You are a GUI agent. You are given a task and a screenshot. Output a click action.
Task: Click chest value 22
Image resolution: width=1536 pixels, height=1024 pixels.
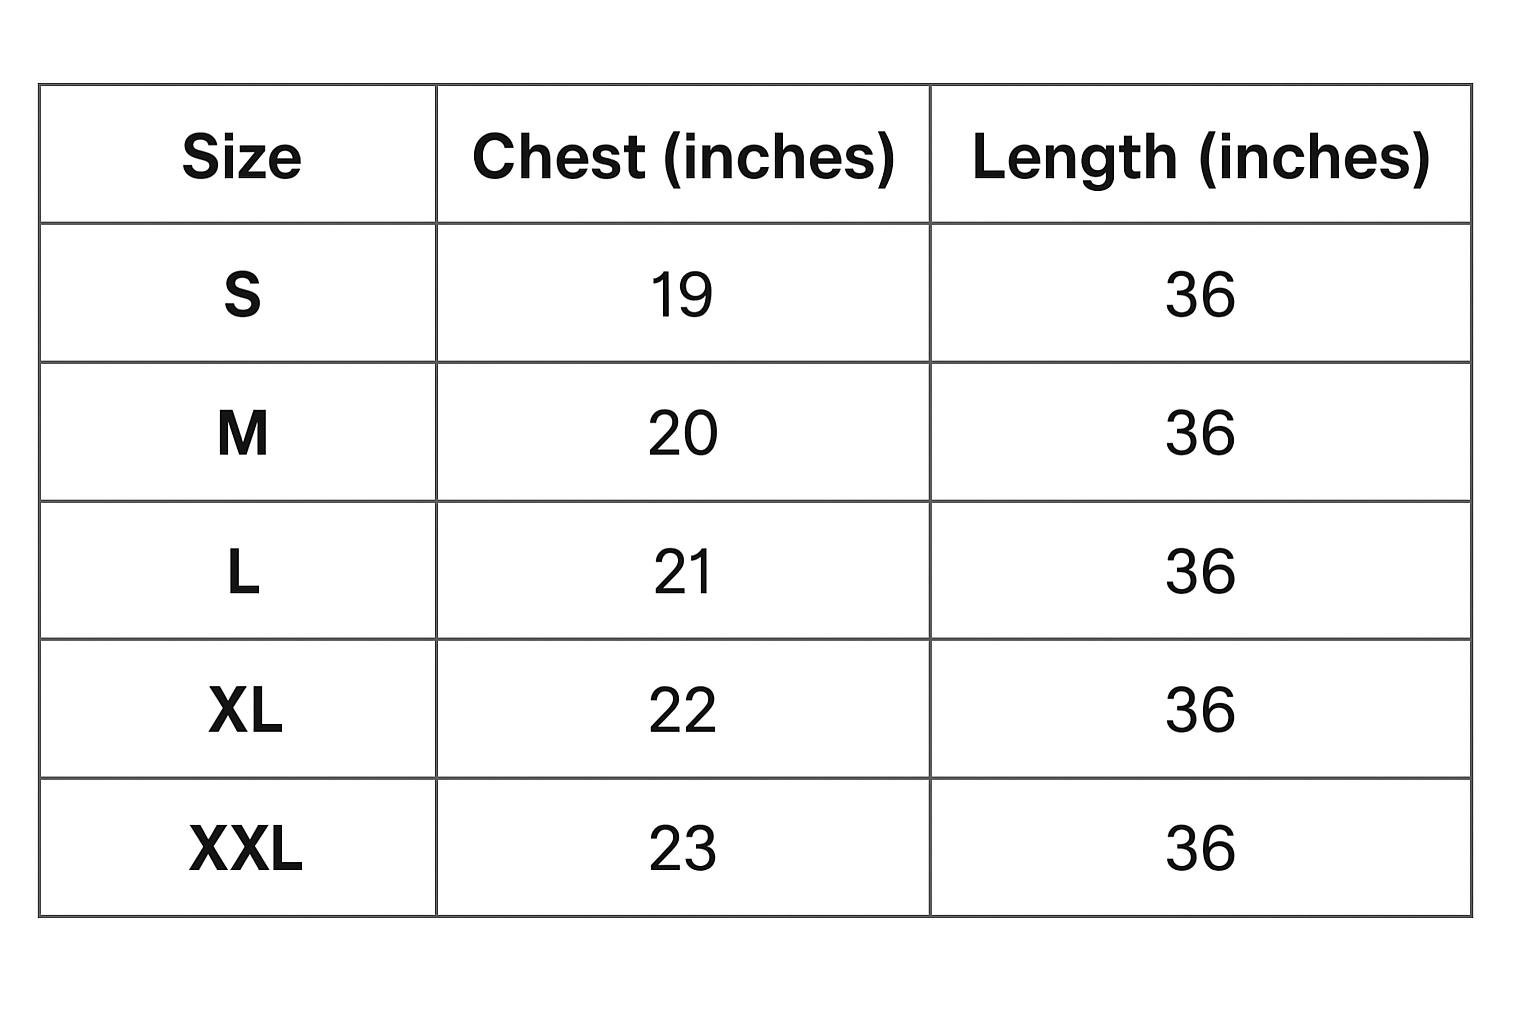coord(682,711)
